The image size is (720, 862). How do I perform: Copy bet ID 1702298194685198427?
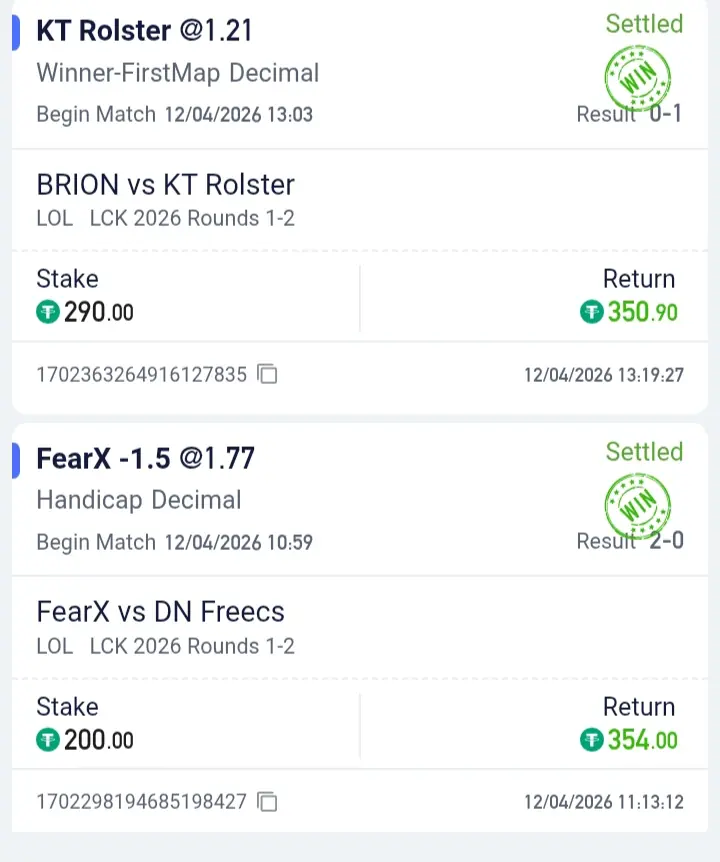click(267, 802)
